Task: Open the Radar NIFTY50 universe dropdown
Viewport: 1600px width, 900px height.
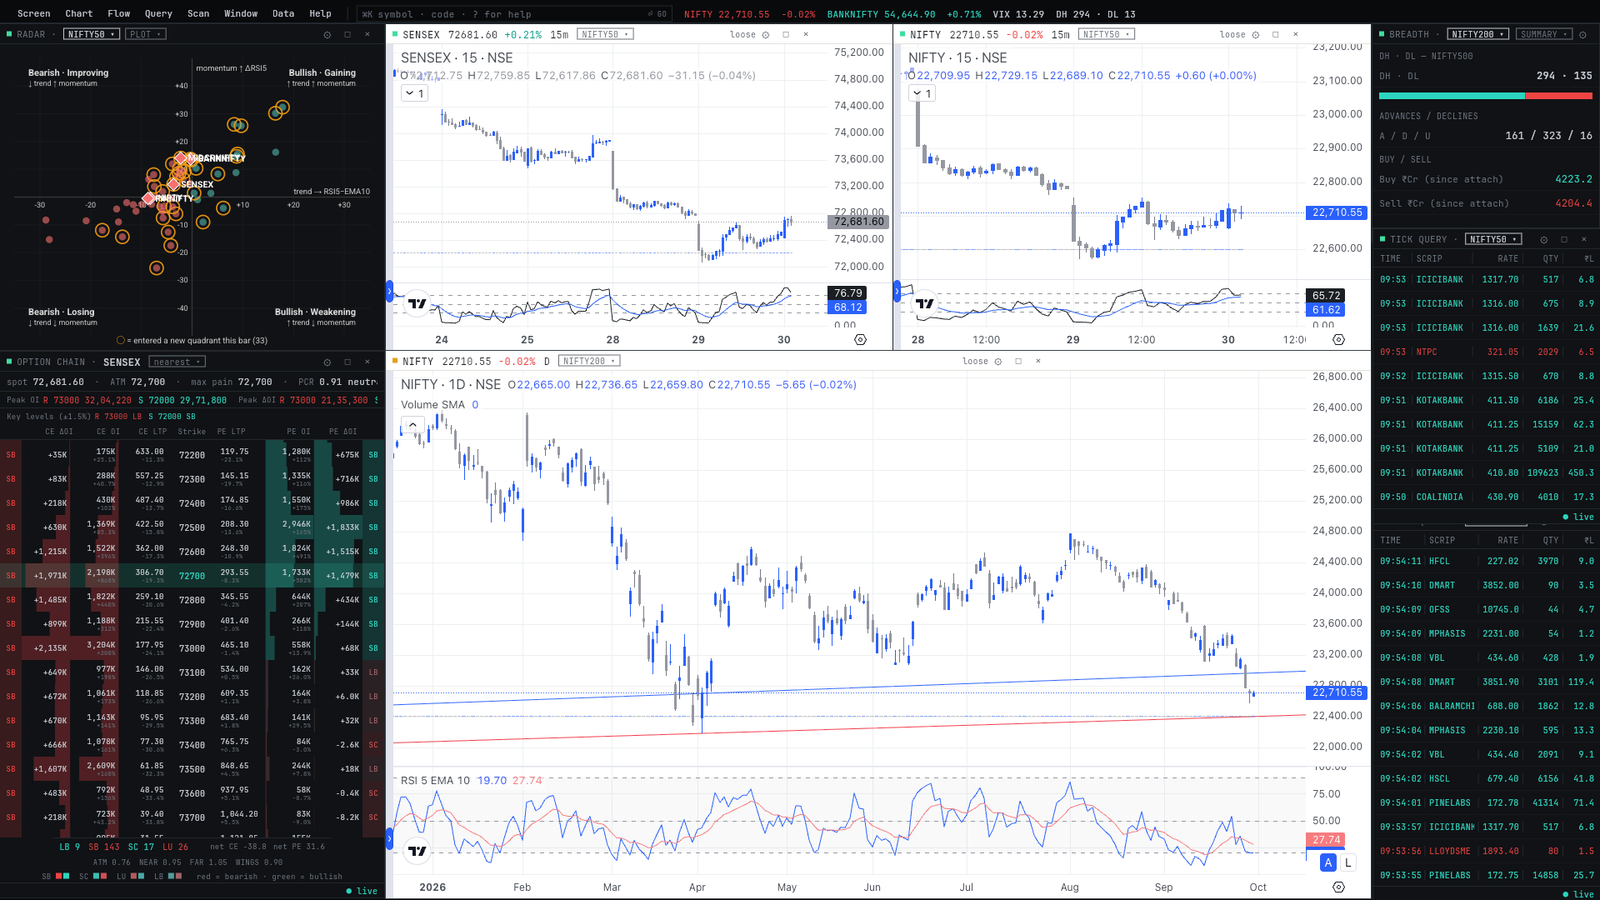Action: (x=91, y=34)
